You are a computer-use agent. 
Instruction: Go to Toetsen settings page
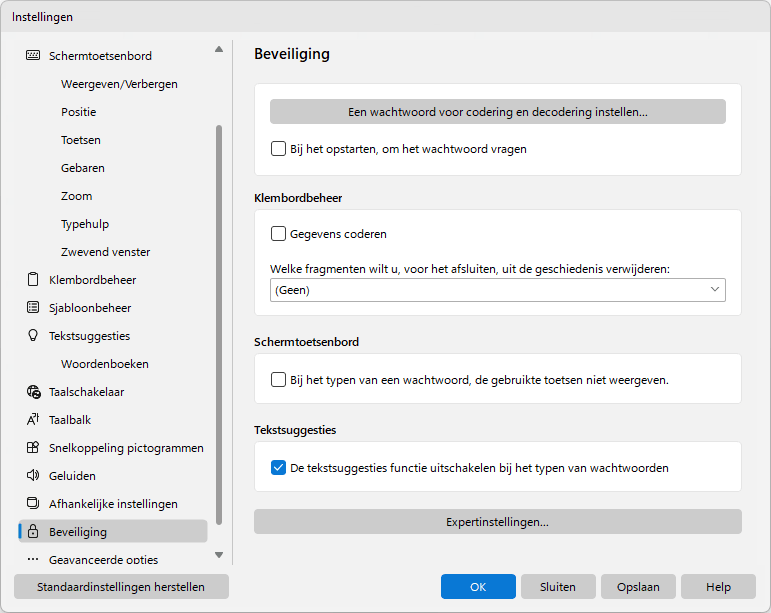(x=81, y=140)
